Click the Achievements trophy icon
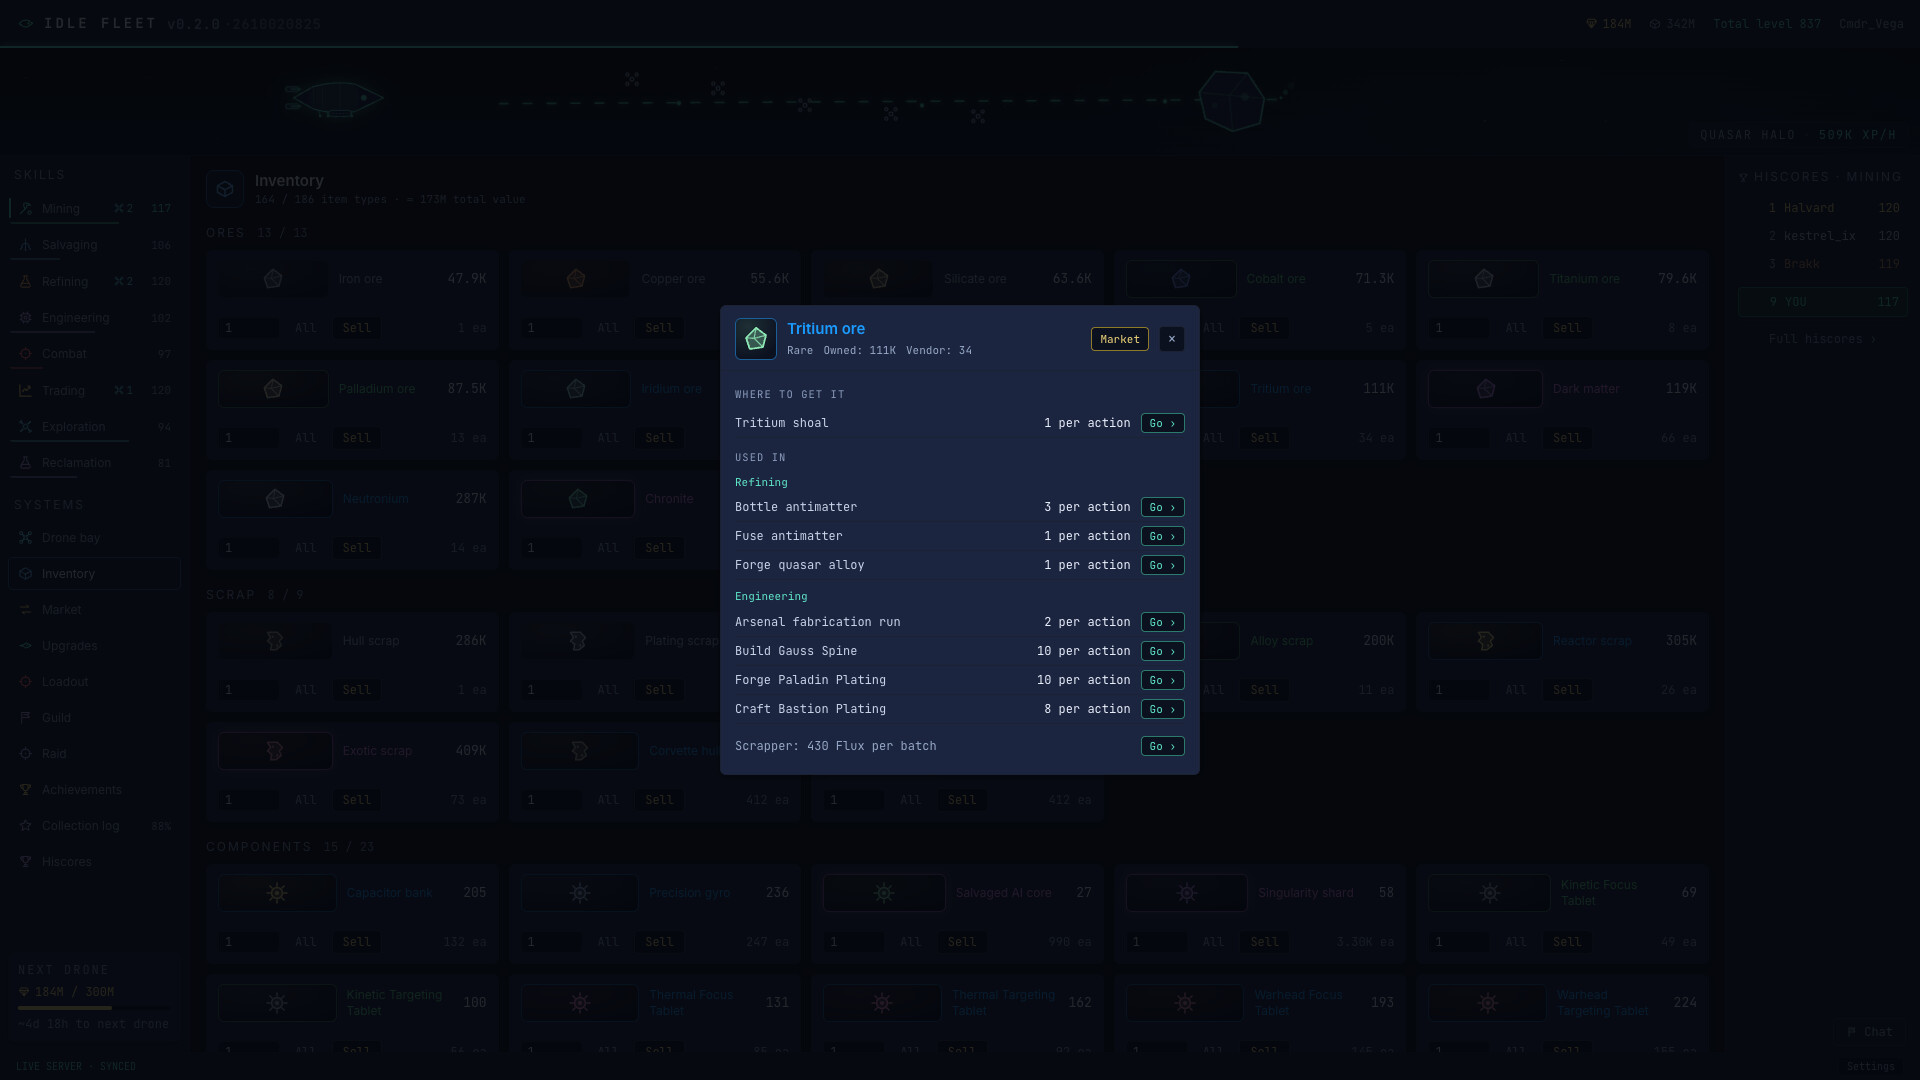 tap(26, 790)
